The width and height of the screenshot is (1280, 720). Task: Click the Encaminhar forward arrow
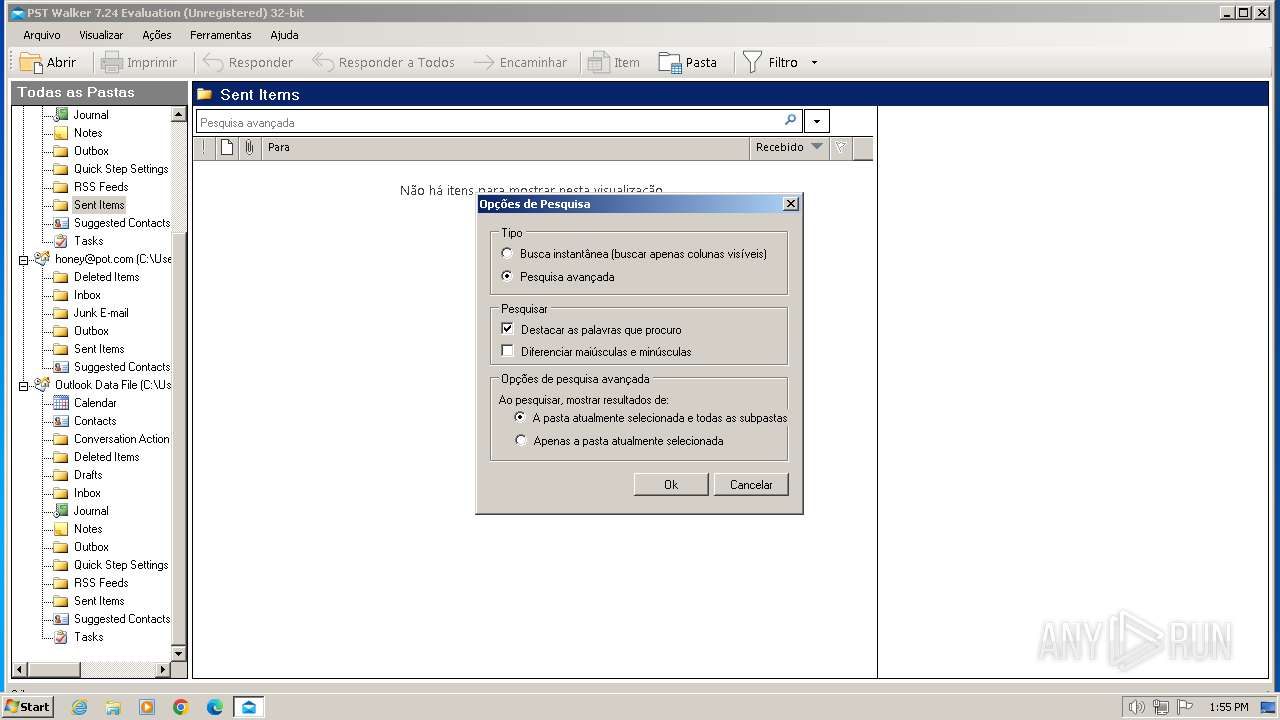point(484,62)
